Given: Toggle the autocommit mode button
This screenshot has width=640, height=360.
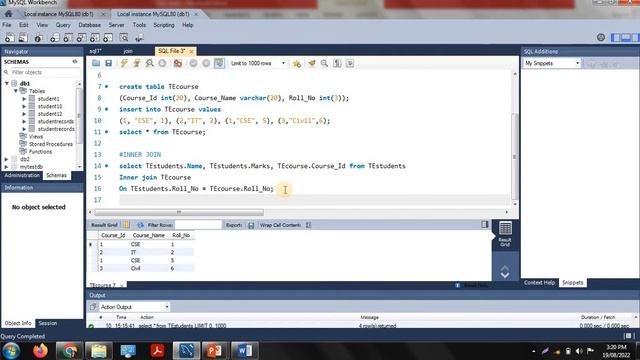Looking at the screenshot, I should [219, 63].
